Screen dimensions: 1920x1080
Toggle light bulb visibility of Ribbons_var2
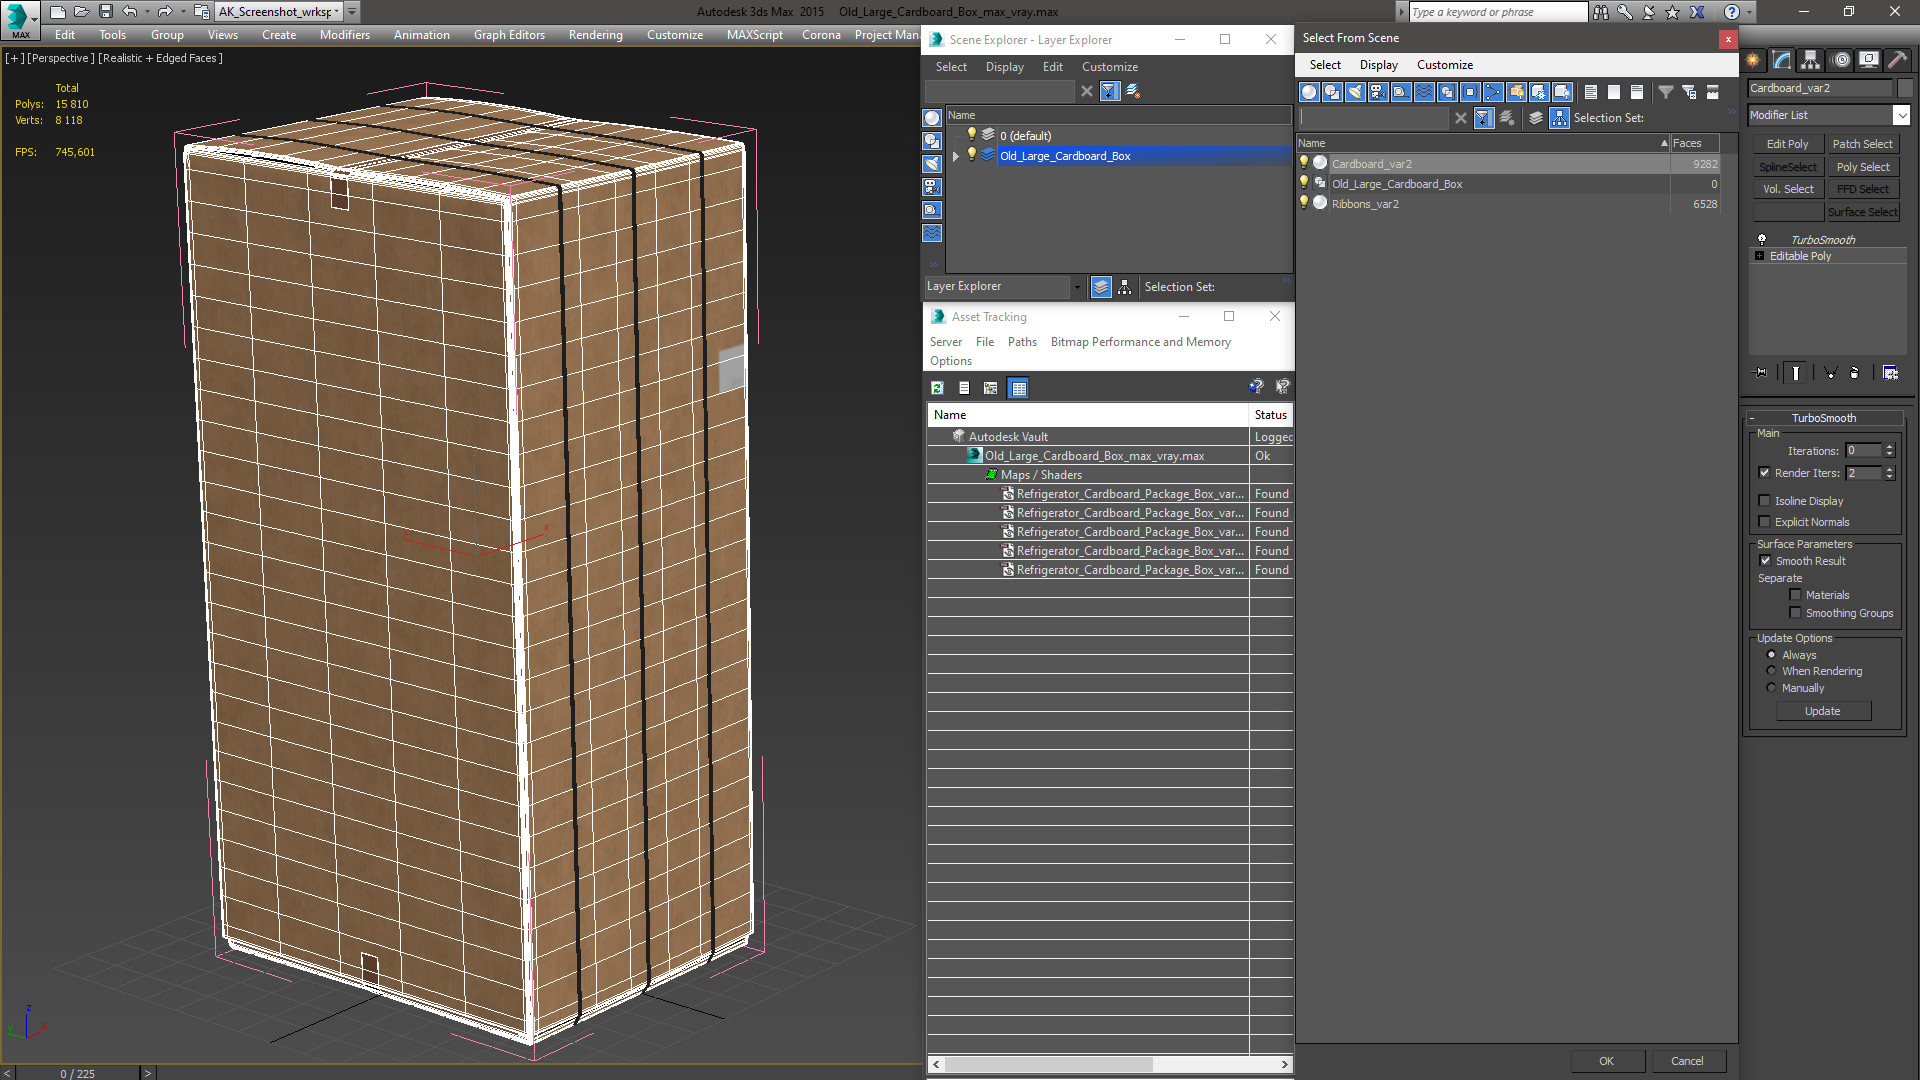tap(1304, 203)
